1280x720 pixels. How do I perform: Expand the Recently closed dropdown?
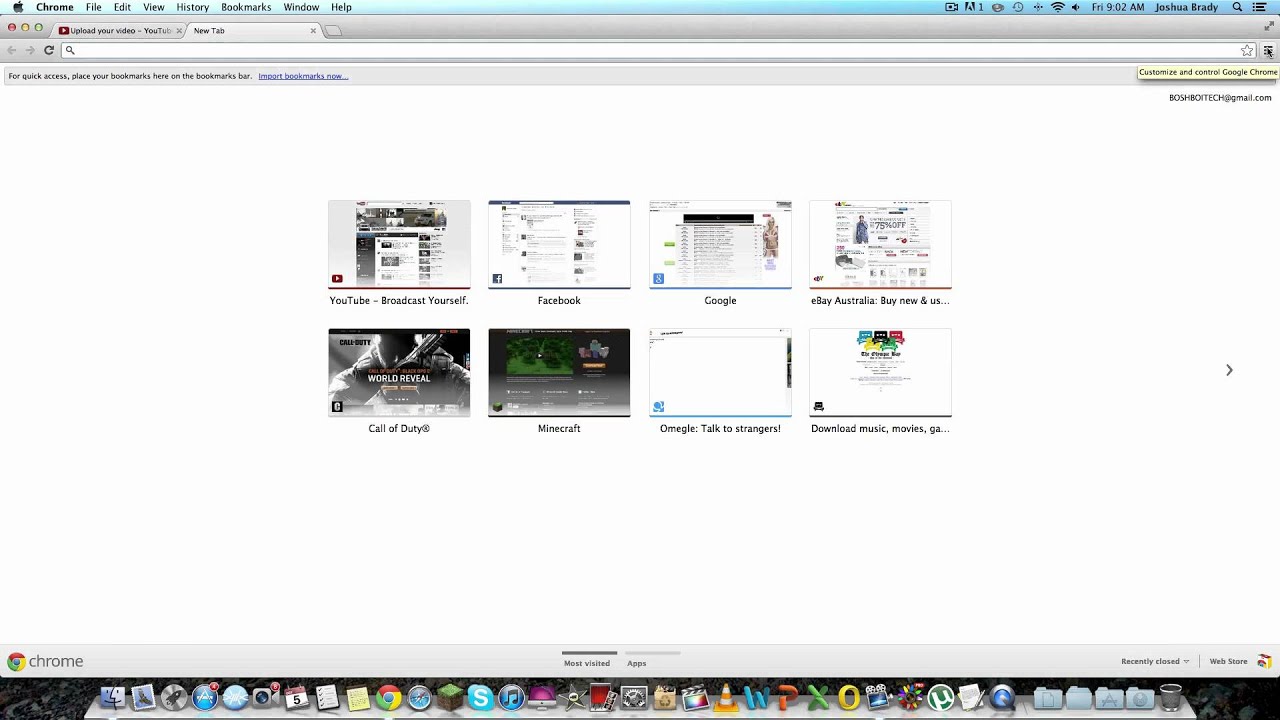[1155, 661]
